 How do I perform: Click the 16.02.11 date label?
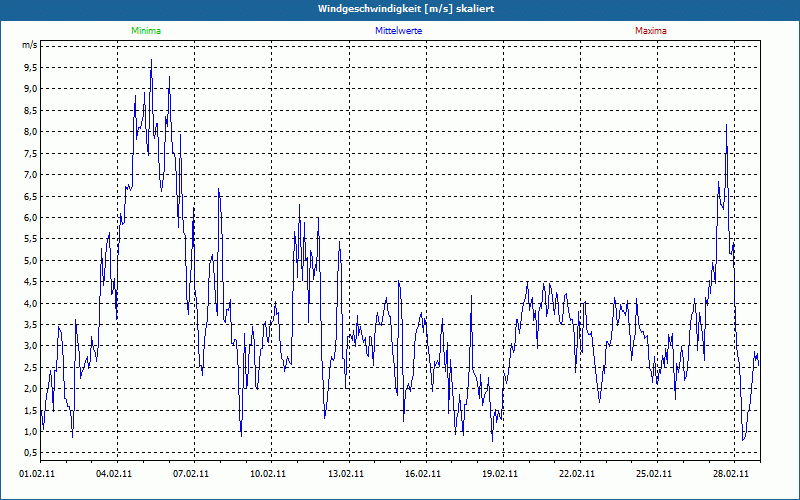[x=423, y=473]
